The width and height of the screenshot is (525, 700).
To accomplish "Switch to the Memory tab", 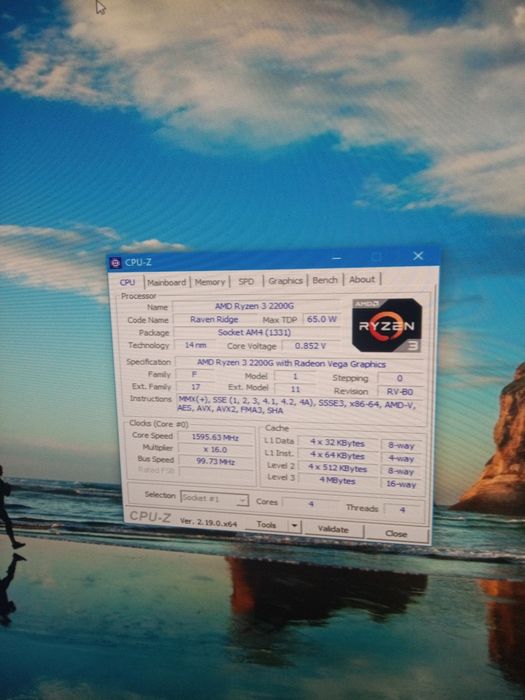I will coord(209,282).
